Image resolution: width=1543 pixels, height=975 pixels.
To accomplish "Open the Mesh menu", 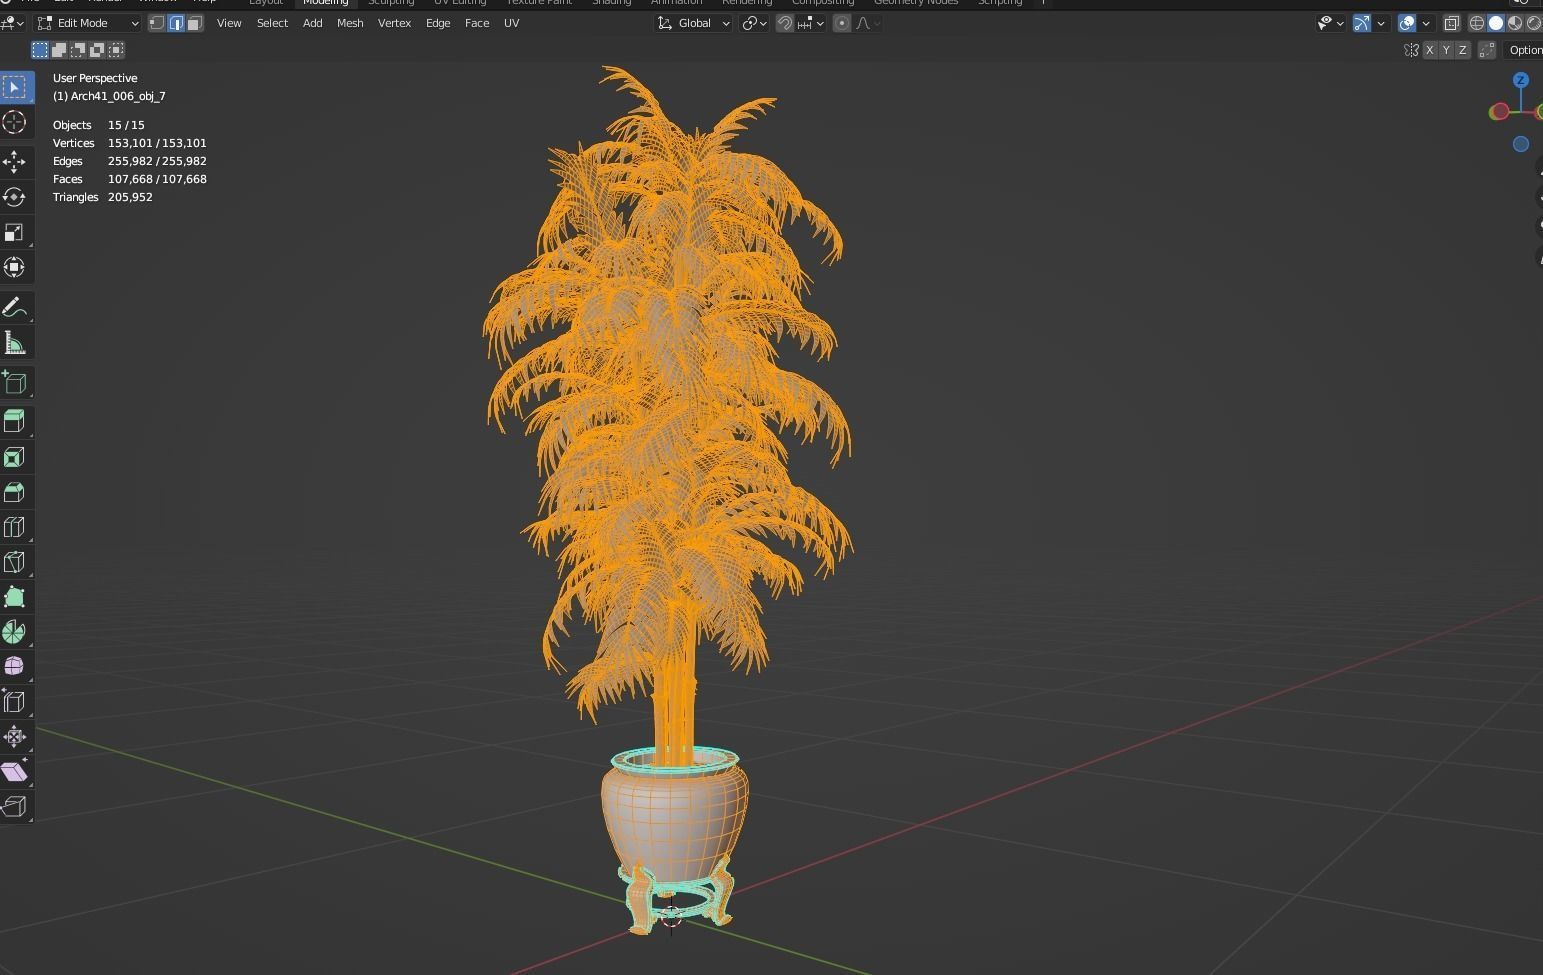I will click(350, 23).
